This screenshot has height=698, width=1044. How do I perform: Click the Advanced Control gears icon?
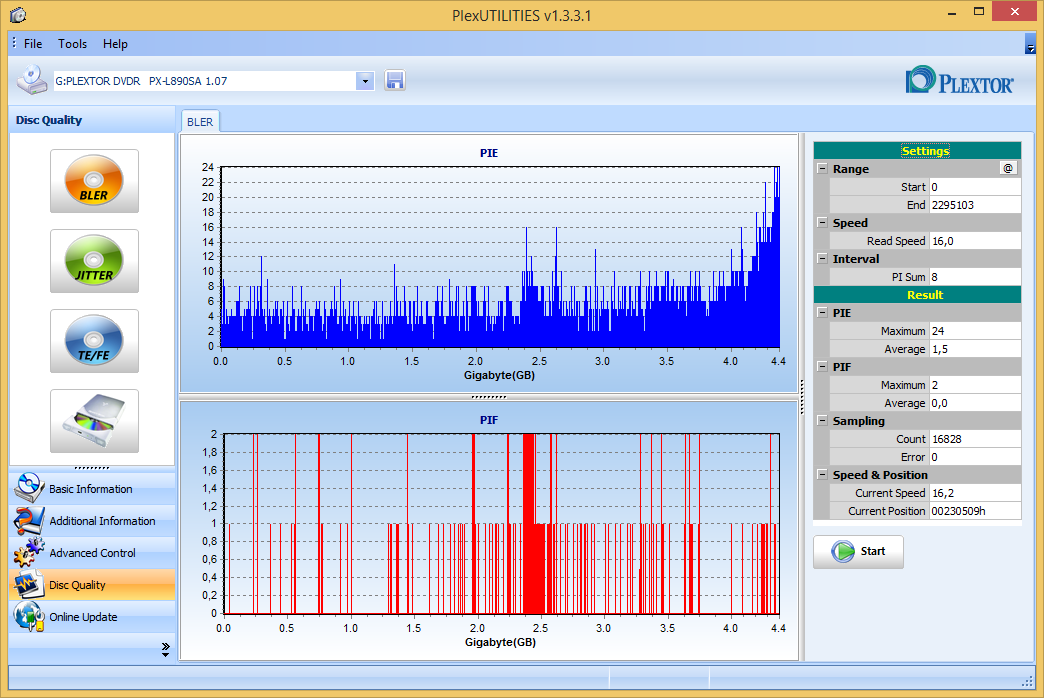click(x=29, y=552)
